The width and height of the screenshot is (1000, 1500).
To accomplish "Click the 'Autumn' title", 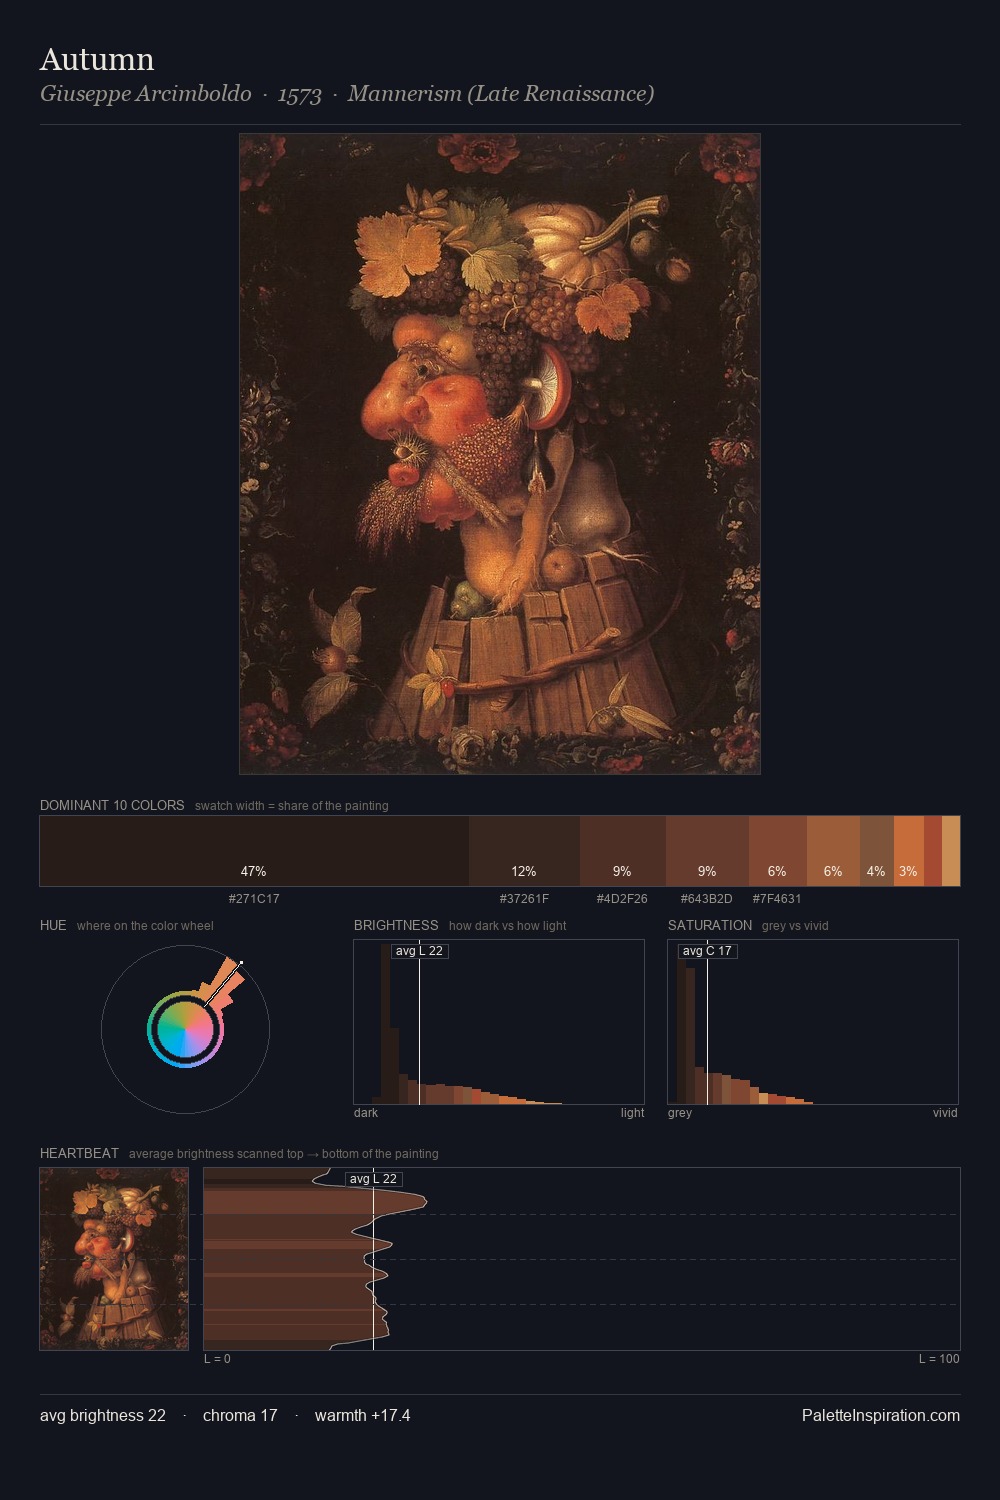I will point(97,59).
